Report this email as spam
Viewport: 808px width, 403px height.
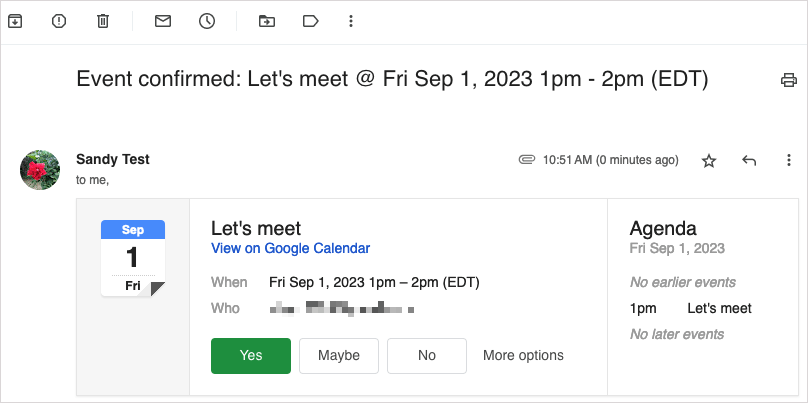pyautogui.click(x=59, y=21)
